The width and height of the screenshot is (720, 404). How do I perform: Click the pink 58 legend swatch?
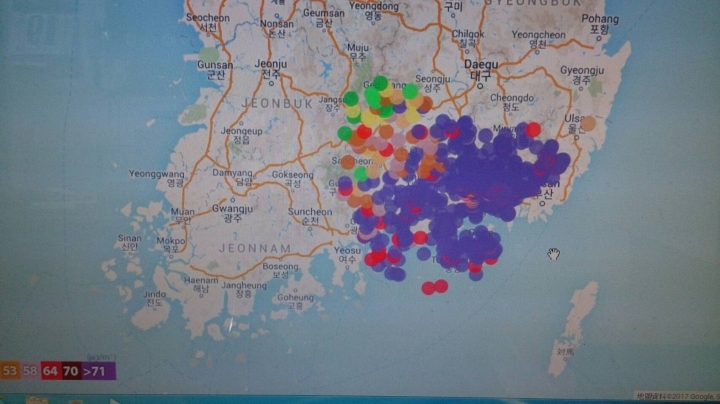[30, 370]
